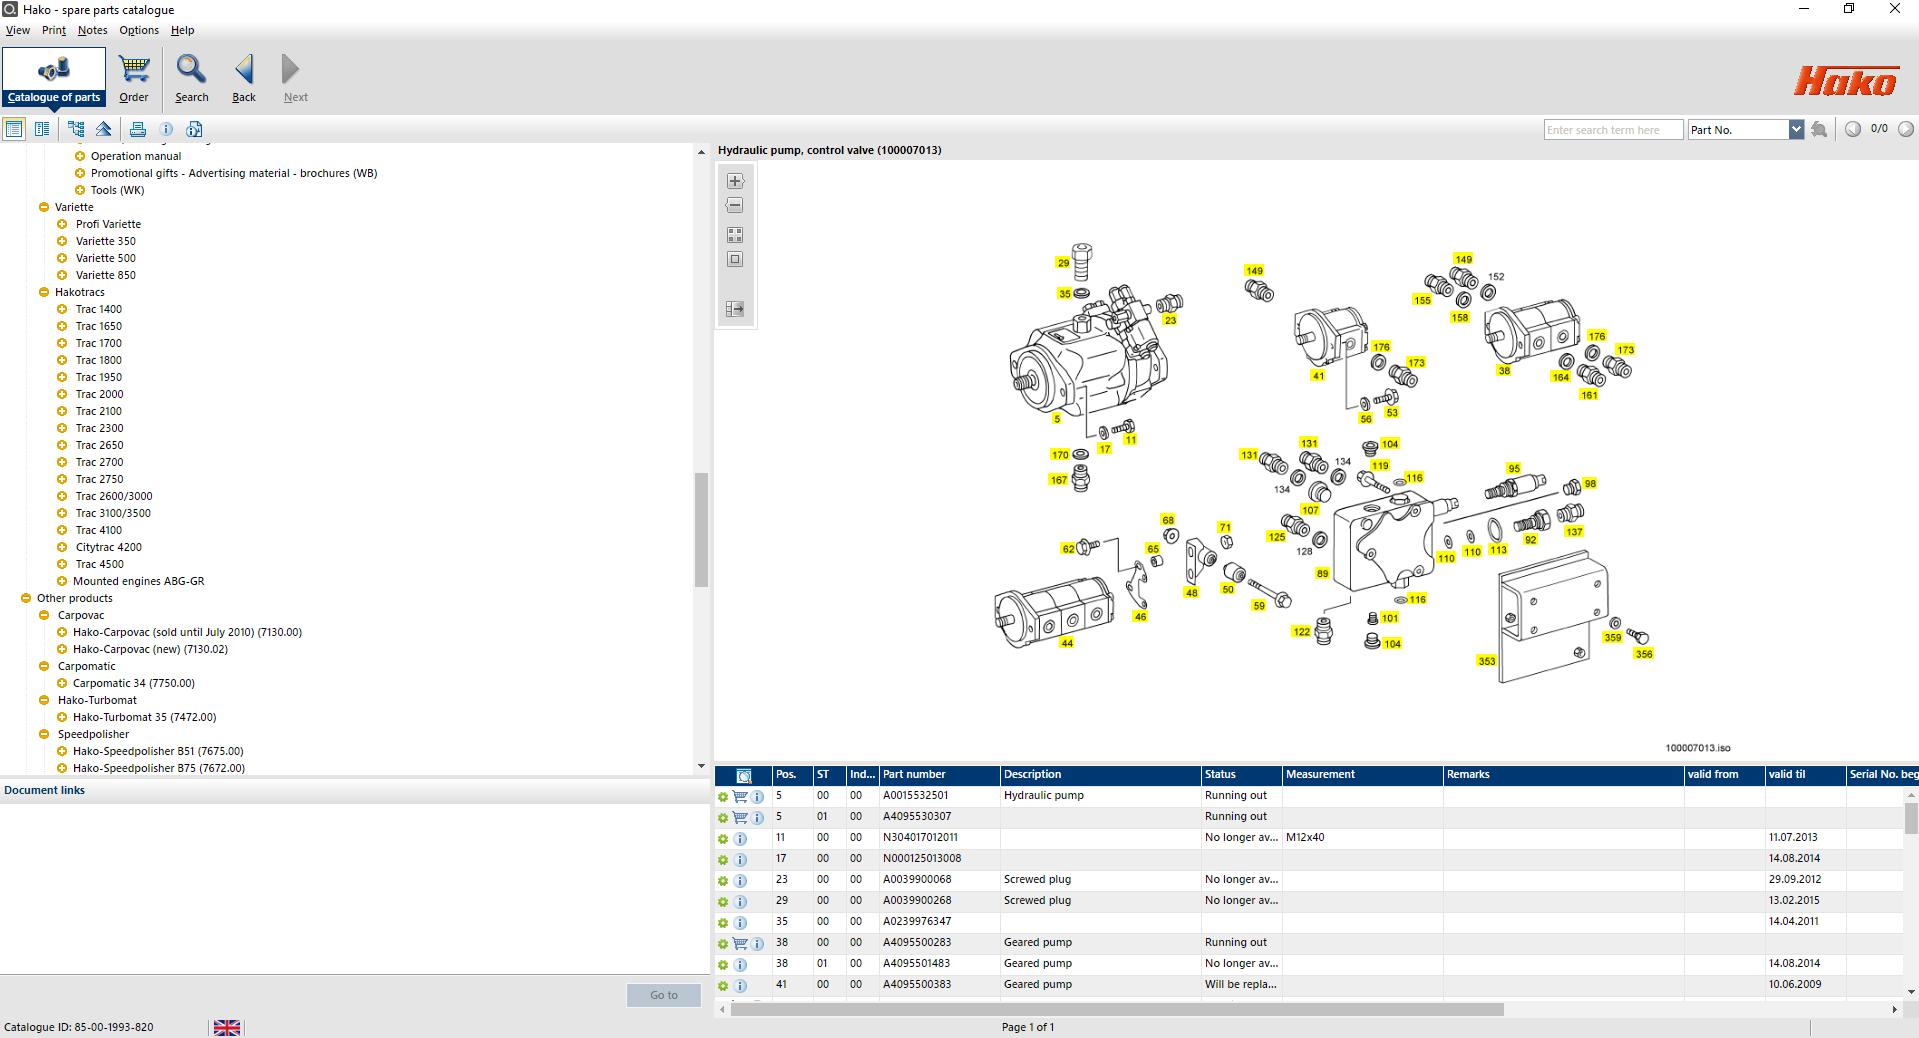1919x1038 pixels.
Task: Expand the Trac 2650 tree node
Action: (62, 445)
